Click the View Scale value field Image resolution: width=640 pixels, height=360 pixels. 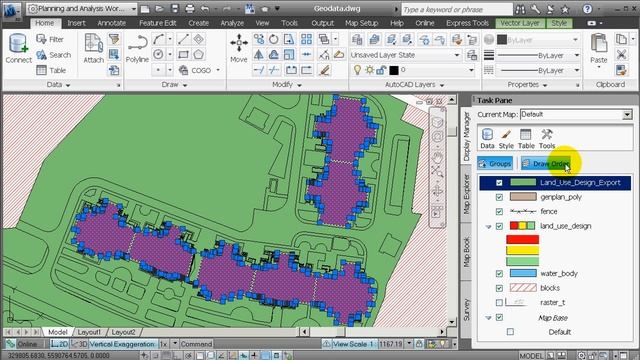coord(391,344)
